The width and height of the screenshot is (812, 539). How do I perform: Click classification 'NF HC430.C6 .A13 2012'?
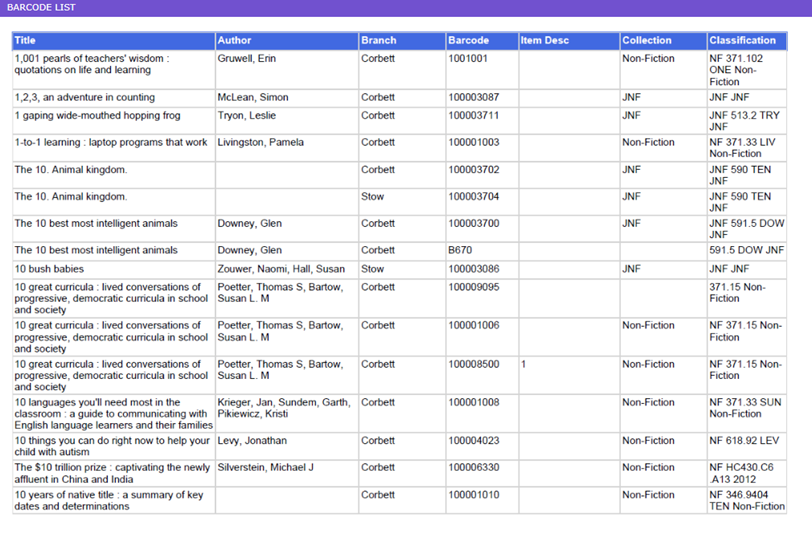click(x=741, y=473)
